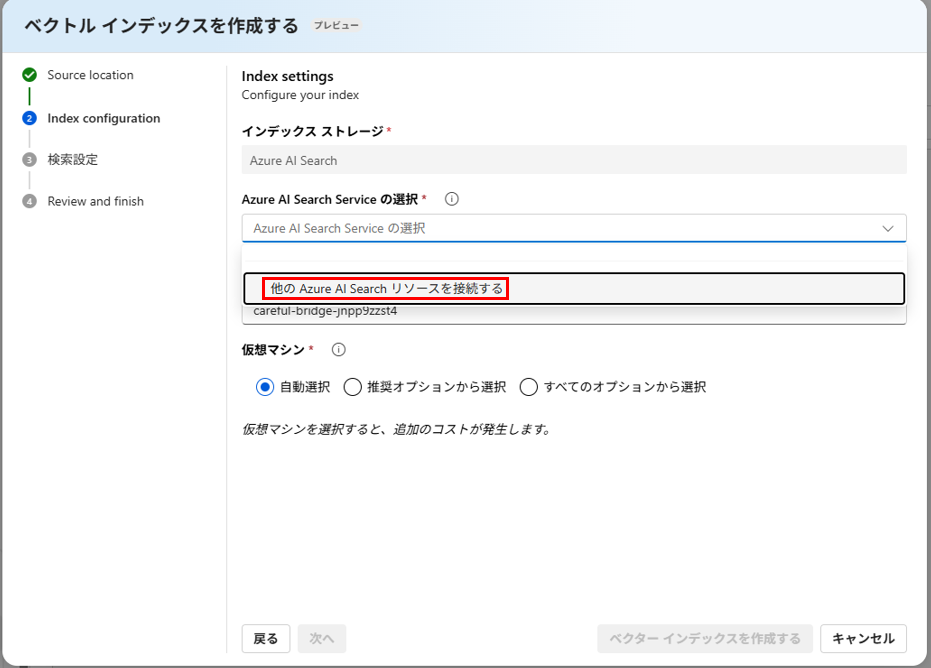This screenshot has width=931, height=668.
Task: Open info icon next to 仮想マシン
Action: [x=338, y=350]
